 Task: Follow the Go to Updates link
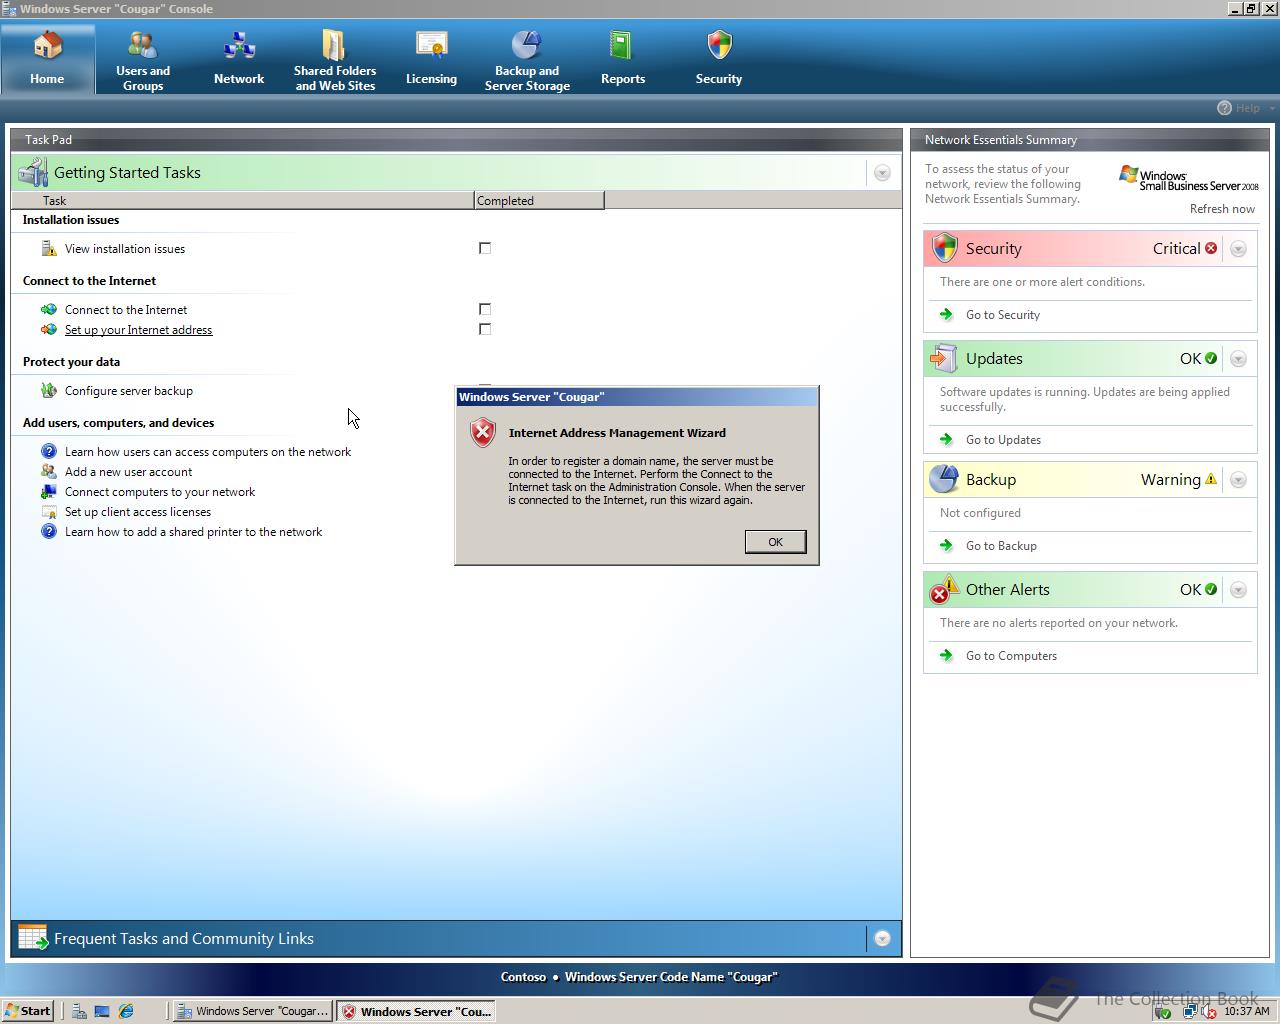coord(1003,439)
